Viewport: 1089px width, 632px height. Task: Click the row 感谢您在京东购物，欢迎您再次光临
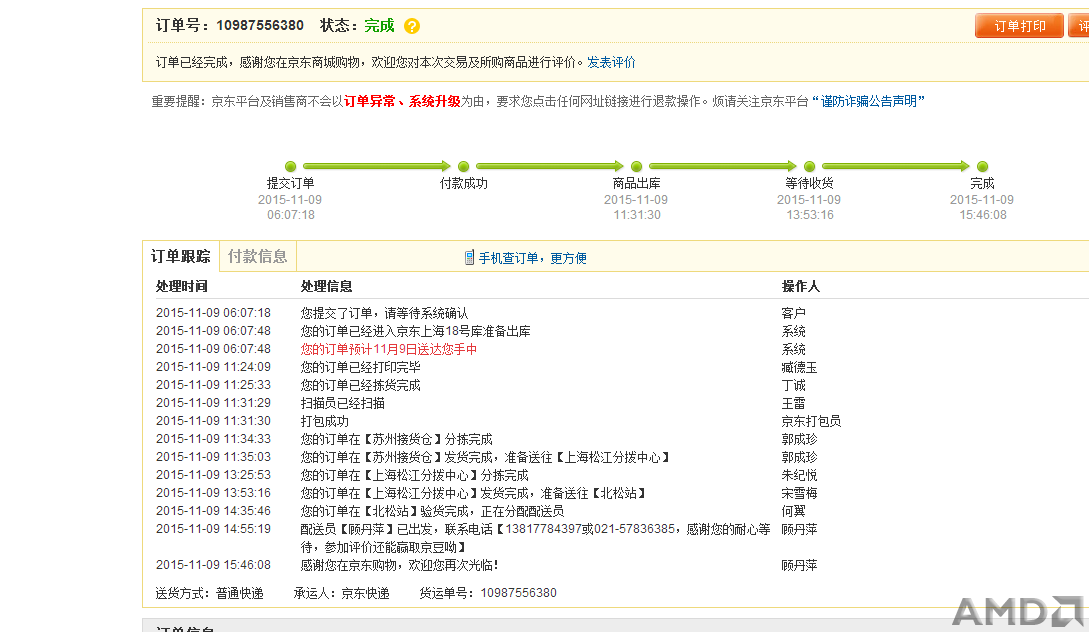coord(399,565)
